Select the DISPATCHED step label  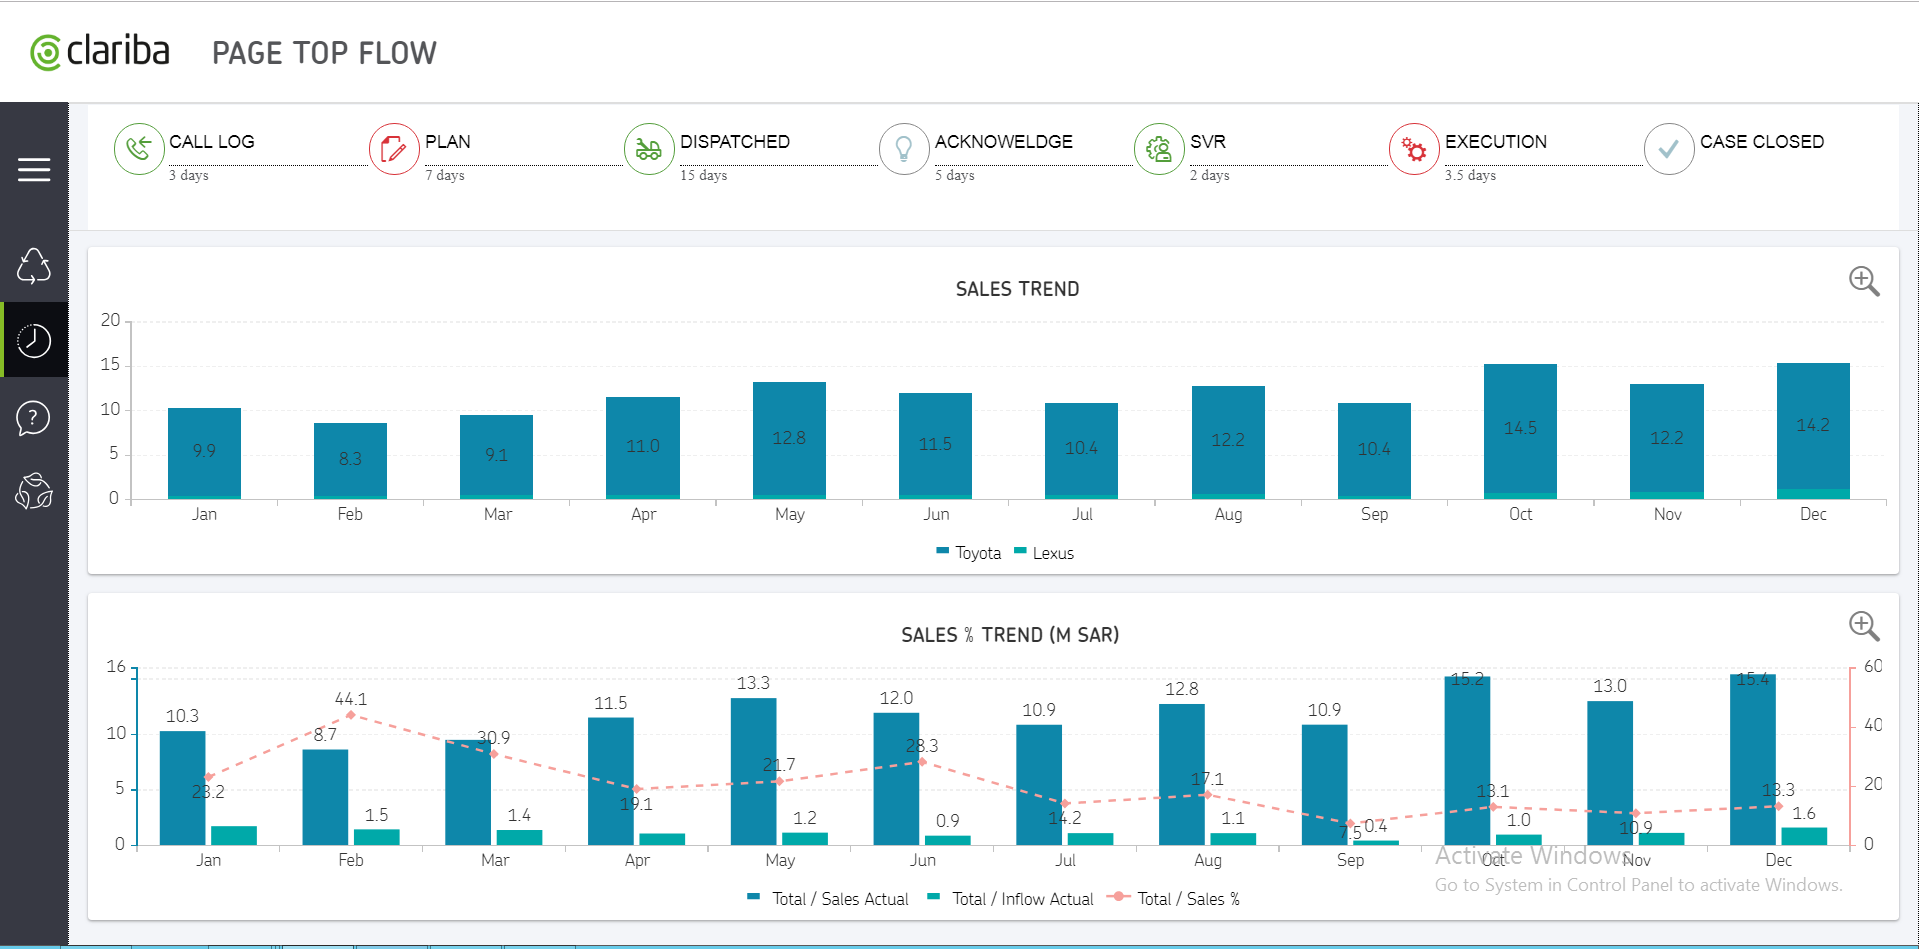[x=735, y=142]
